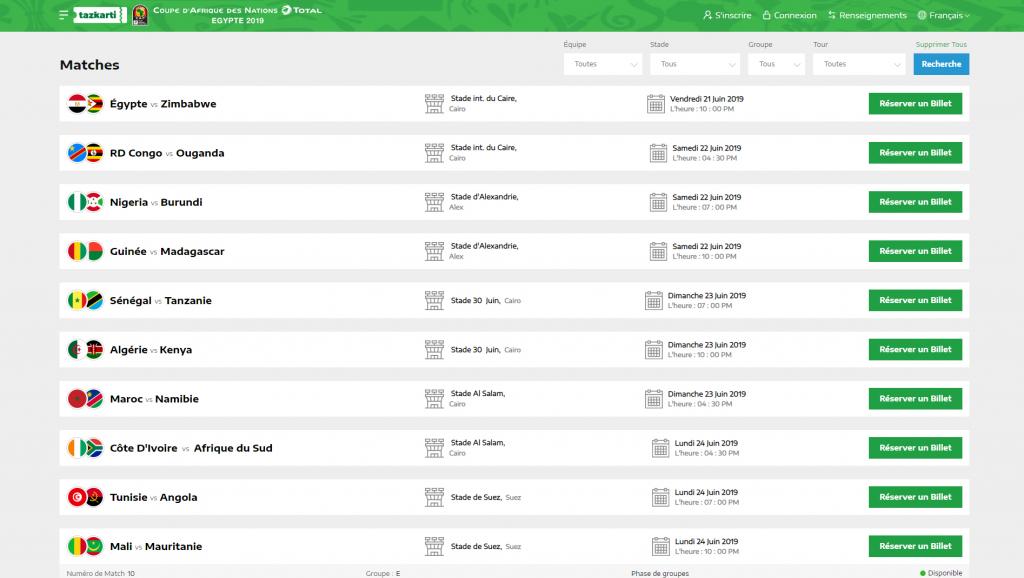The image size is (1024, 578).
Task: Reserve a ticket for Algérie vs Kenya
Action: pyautogui.click(x=915, y=349)
